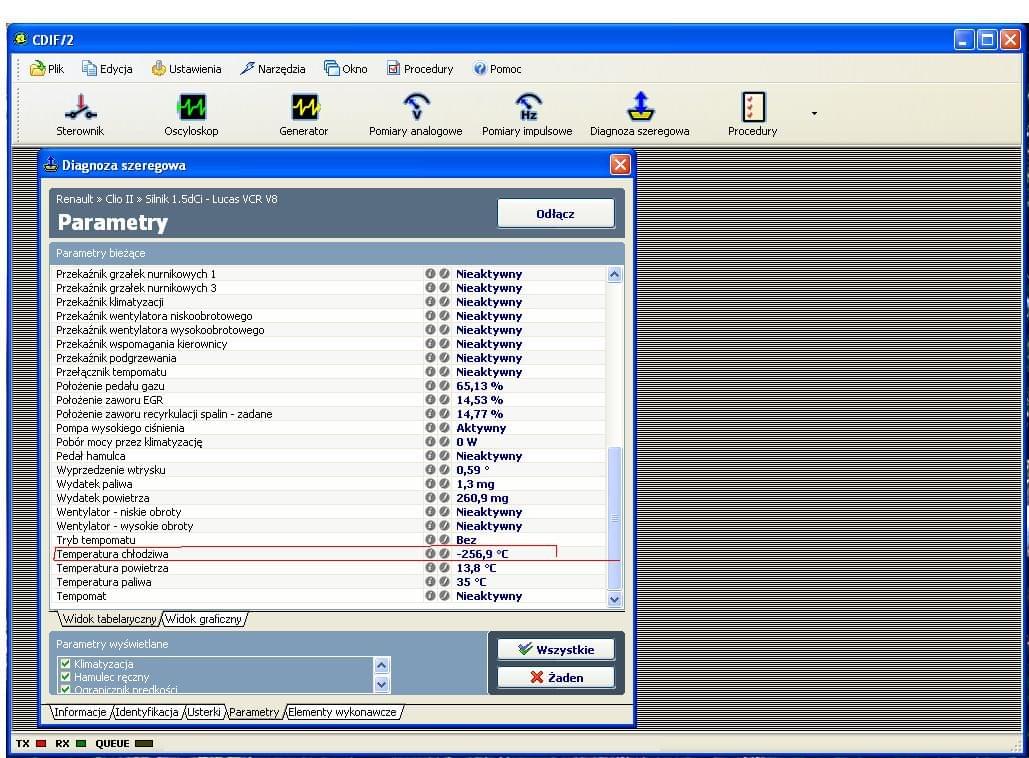The width and height of the screenshot is (1029, 758).
Task: Open the Okno menu
Action: click(346, 69)
